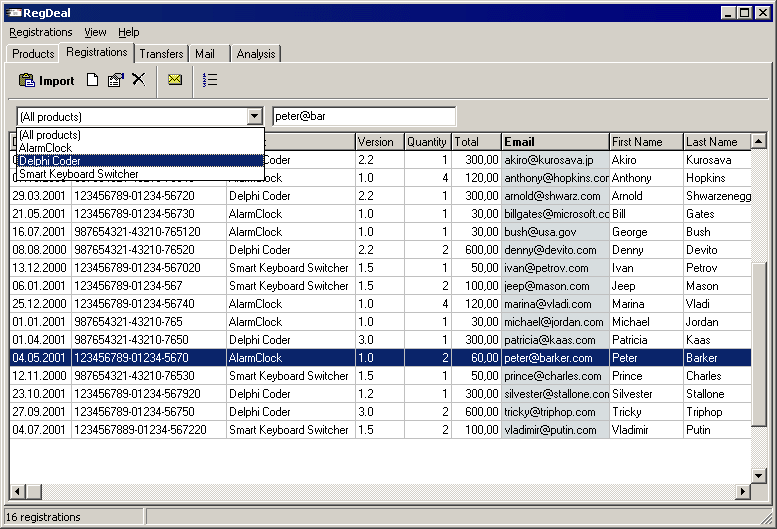Image resolution: width=777 pixels, height=529 pixels.
Task: Select the patricia@kaas.com email cell
Action: coord(555,340)
